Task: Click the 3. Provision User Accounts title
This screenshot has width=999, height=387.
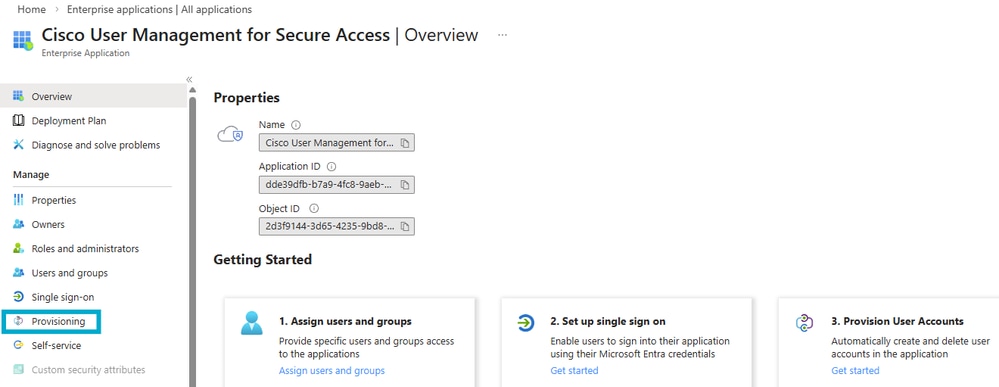Action: [x=897, y=321]
